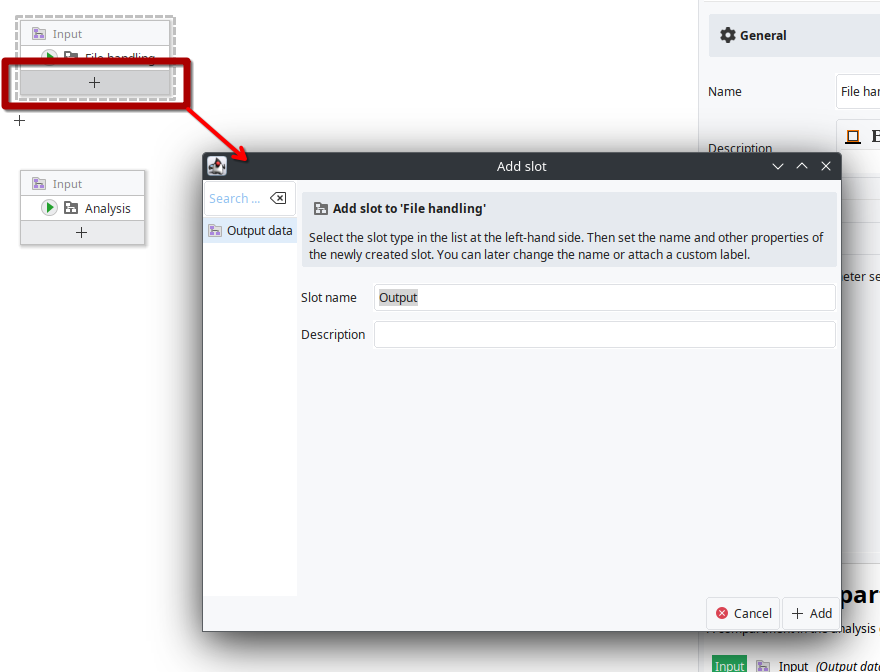Pick text color in description toolbar
The height and width of the screenshot is (672, 880).
pyautogui.click(x=853, y=136)
